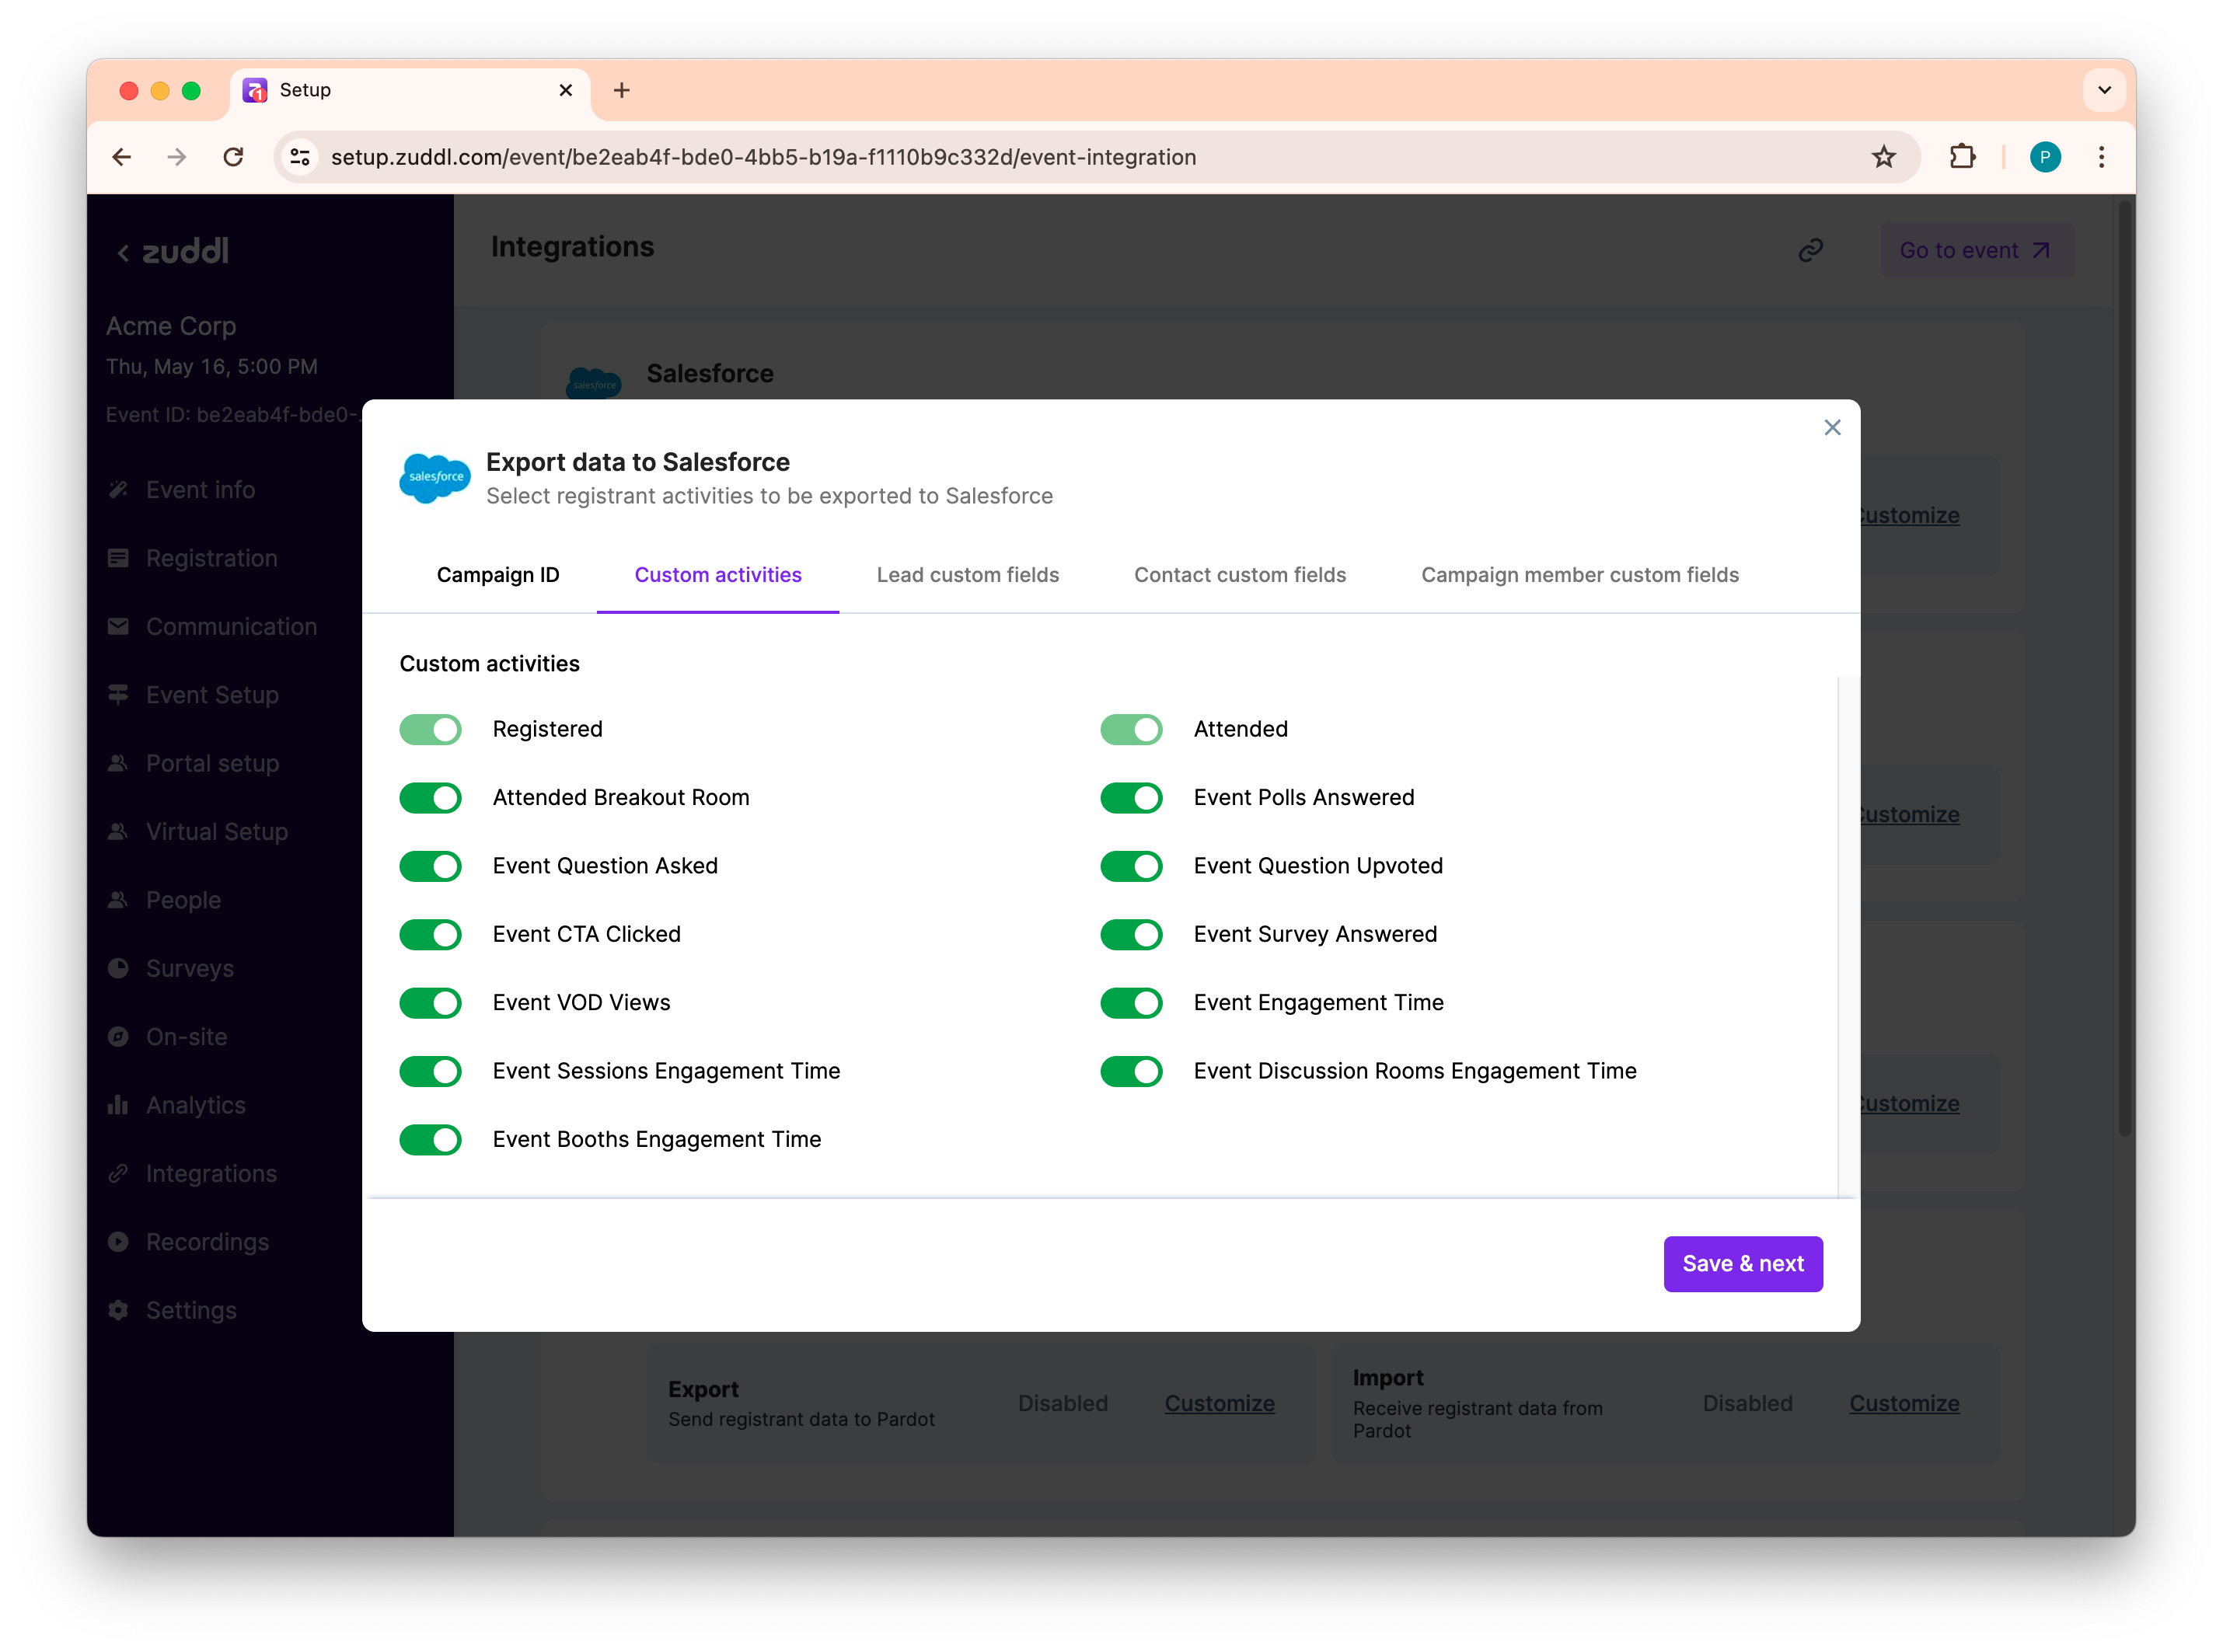Viewport: 2223px width, 1652px height.
Task: Click the URL address bar field
Action: 1000,157
